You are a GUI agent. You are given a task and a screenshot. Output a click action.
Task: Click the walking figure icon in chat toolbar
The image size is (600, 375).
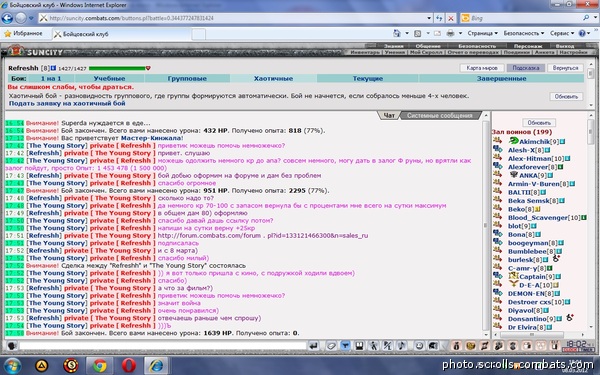(373, 346)
